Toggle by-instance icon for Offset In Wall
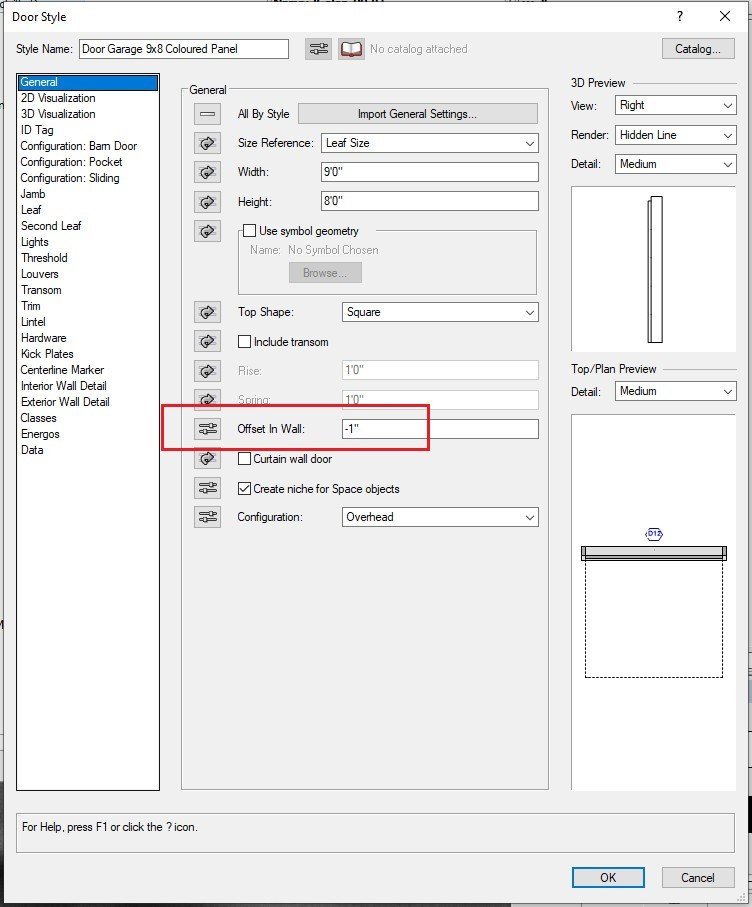This screenshot has height=907, width=752. coord(207,429)
